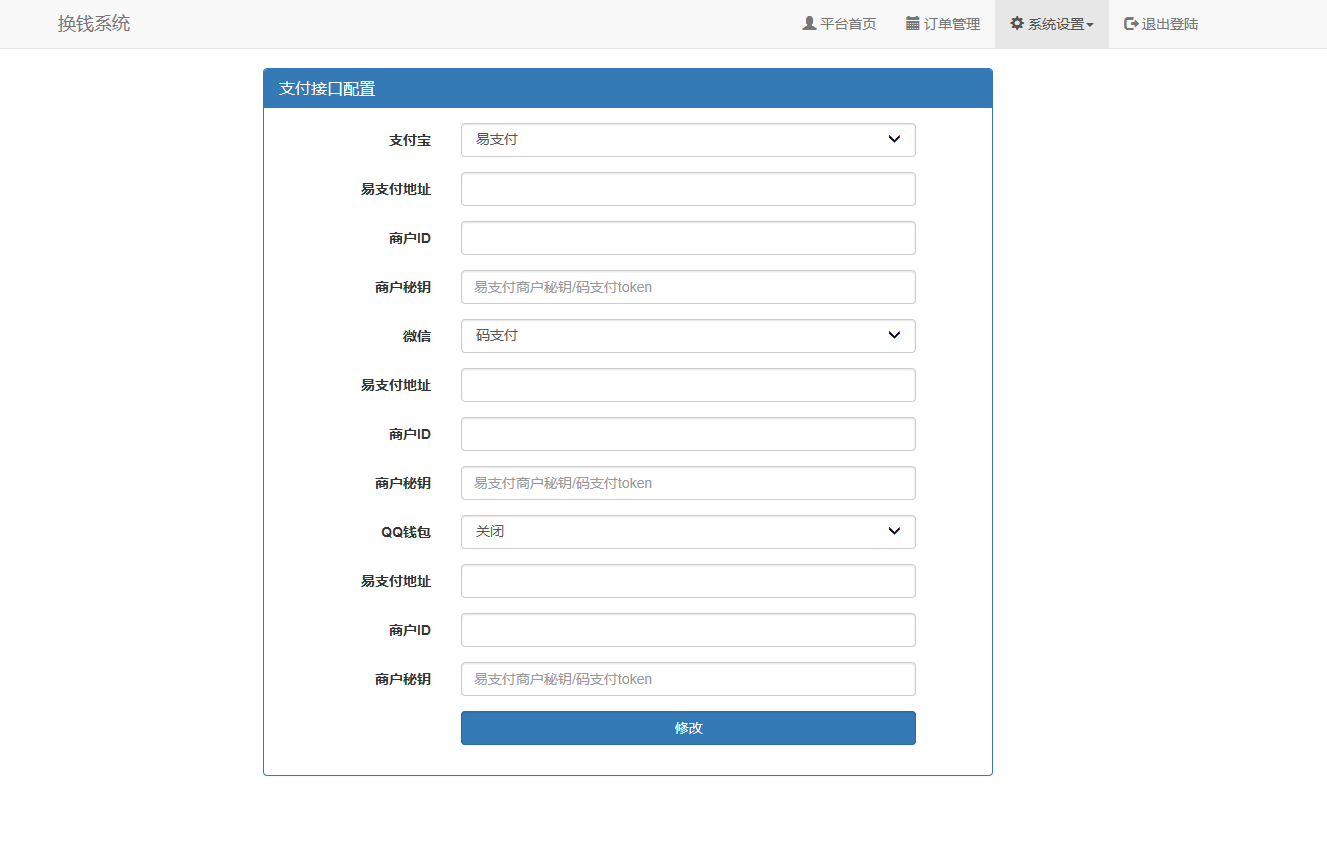This screenshot has height=860, width=1327.
Task: Select the 平台首页 menu item
Action: 839,23
